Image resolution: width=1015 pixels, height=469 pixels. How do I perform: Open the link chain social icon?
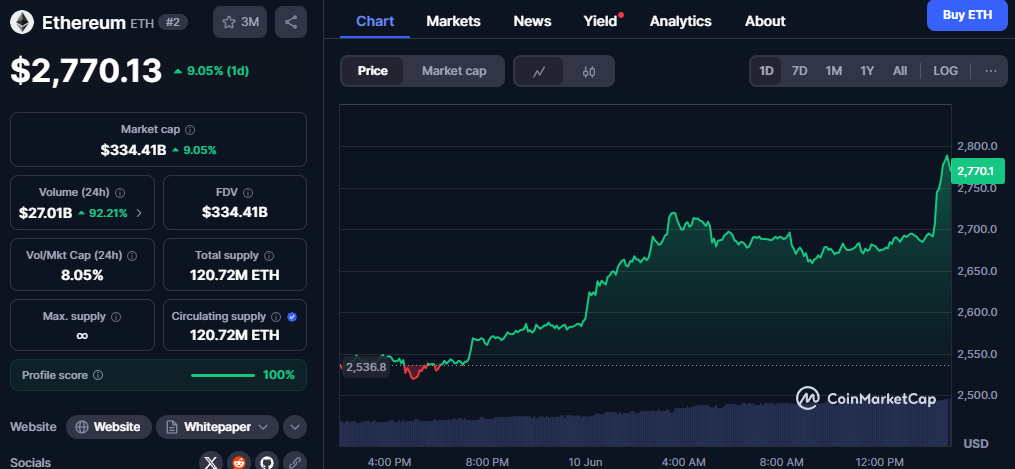[295, 462]
